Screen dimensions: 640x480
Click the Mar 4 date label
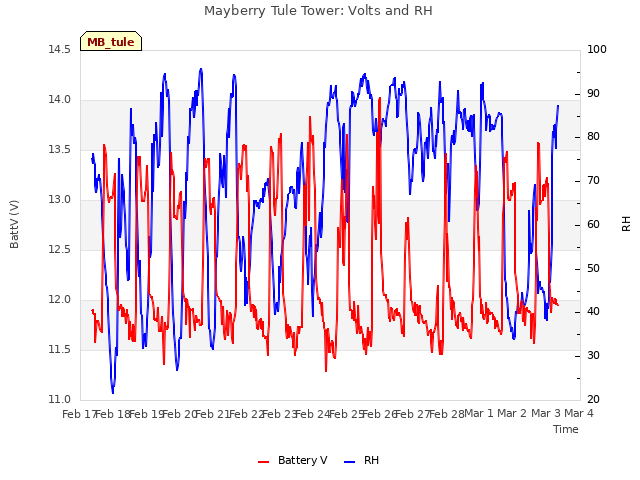click(579, 414)
